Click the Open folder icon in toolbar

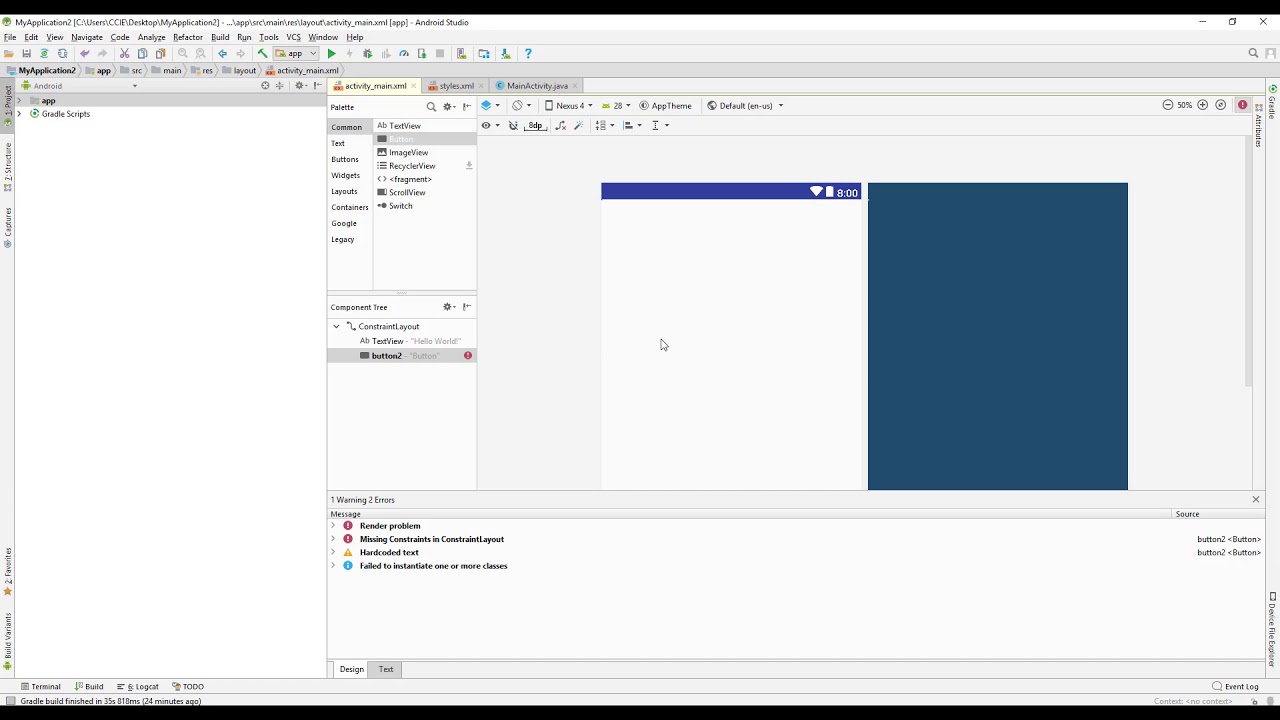click(9, 54)
